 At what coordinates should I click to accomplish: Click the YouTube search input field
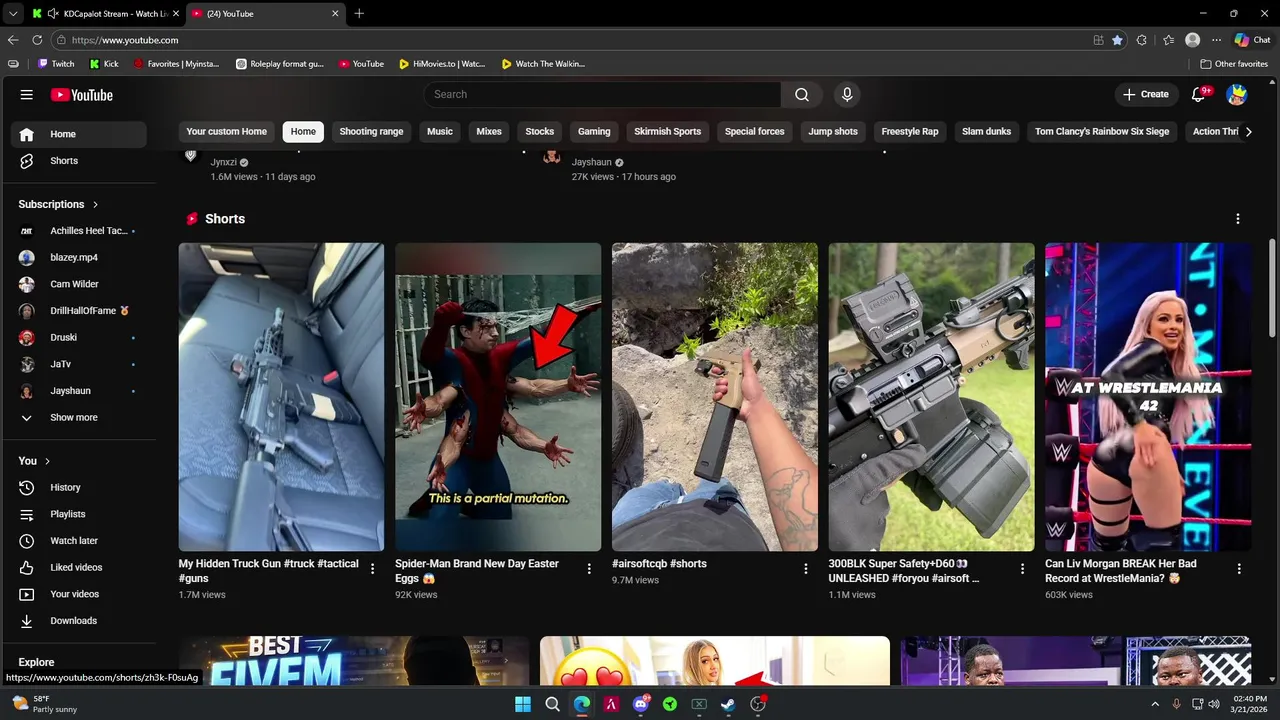603,94
